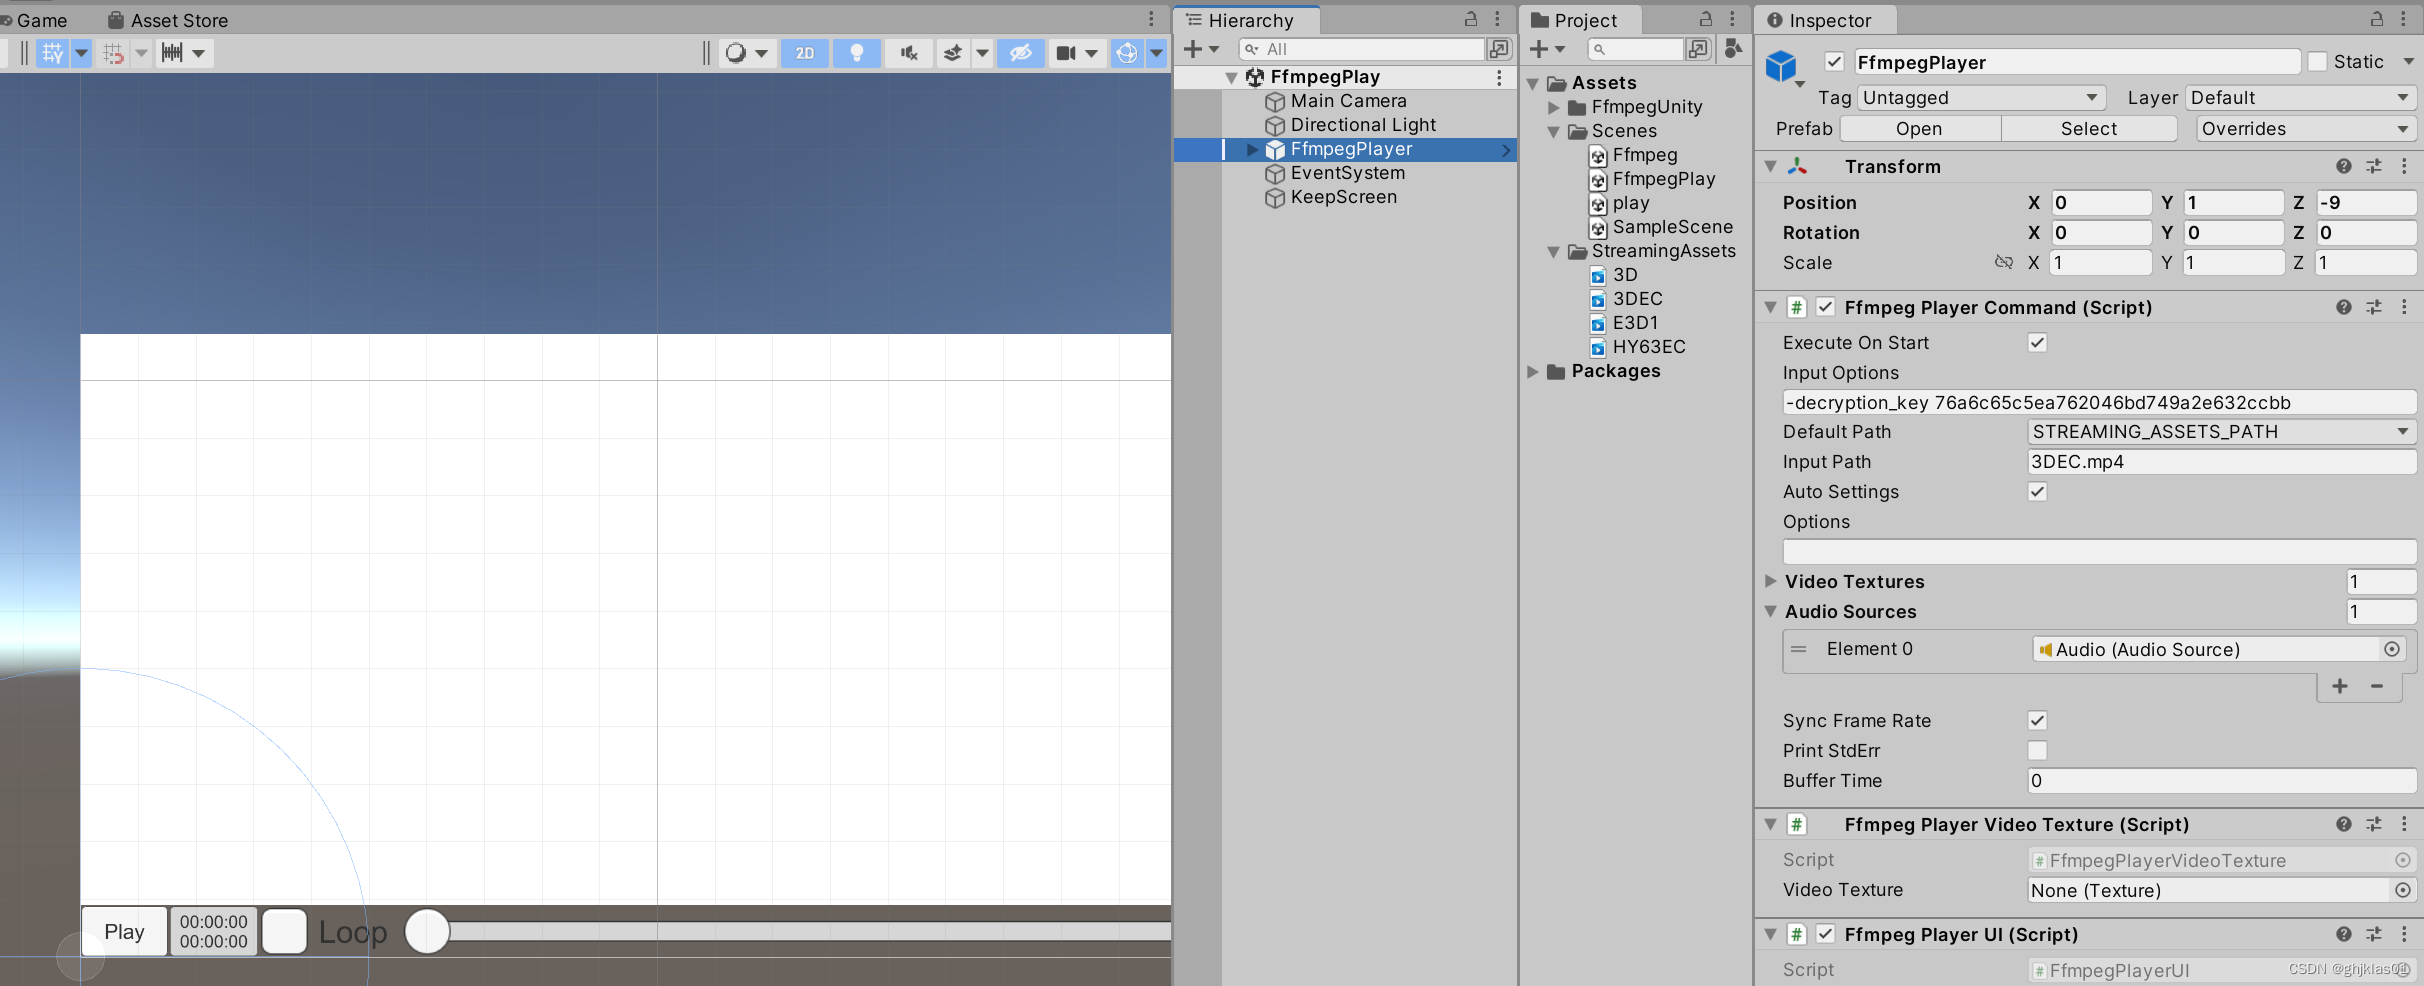Click the object picker circle beside Audio Source

2392,649
